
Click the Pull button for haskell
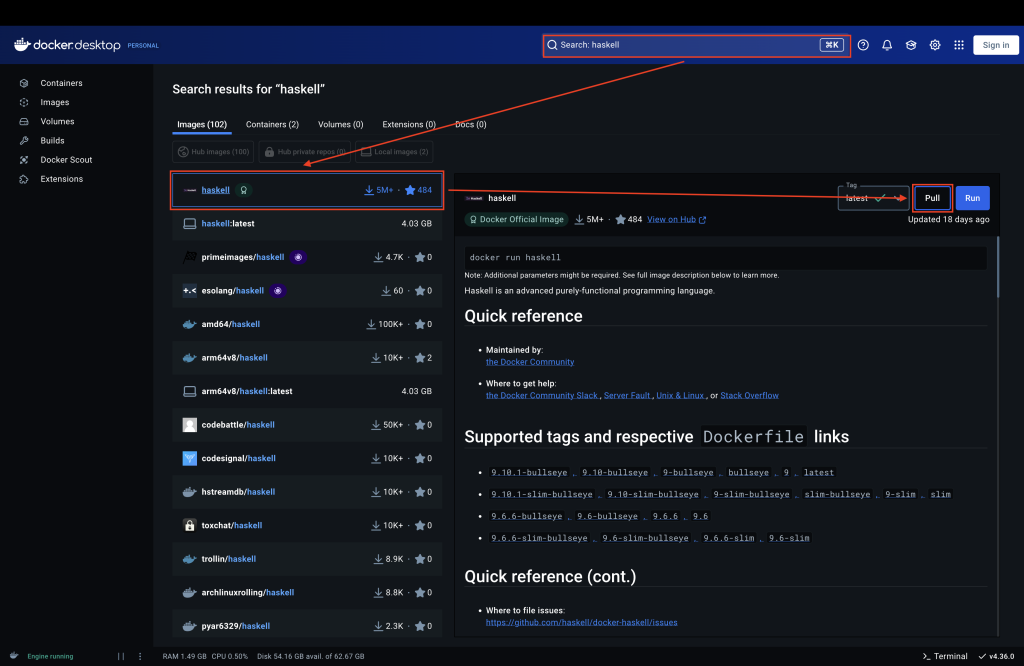(x=932, y=198)
